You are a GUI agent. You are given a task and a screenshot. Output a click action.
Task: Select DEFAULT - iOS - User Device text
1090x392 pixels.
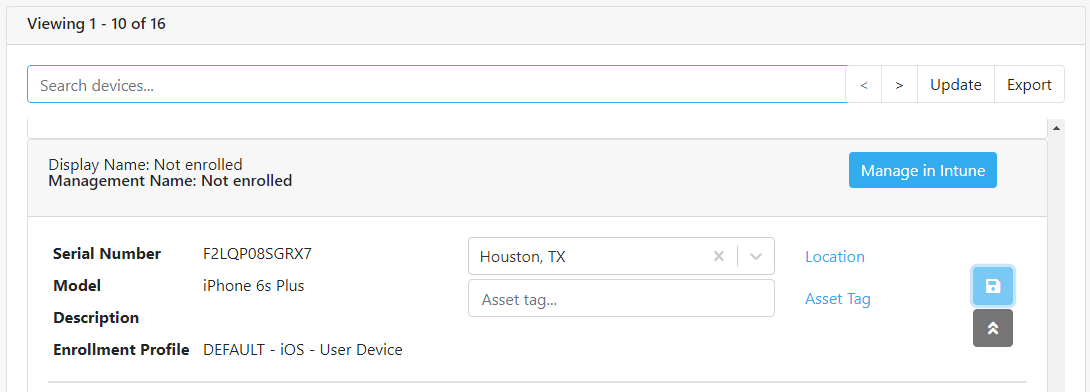click(303, 350)
